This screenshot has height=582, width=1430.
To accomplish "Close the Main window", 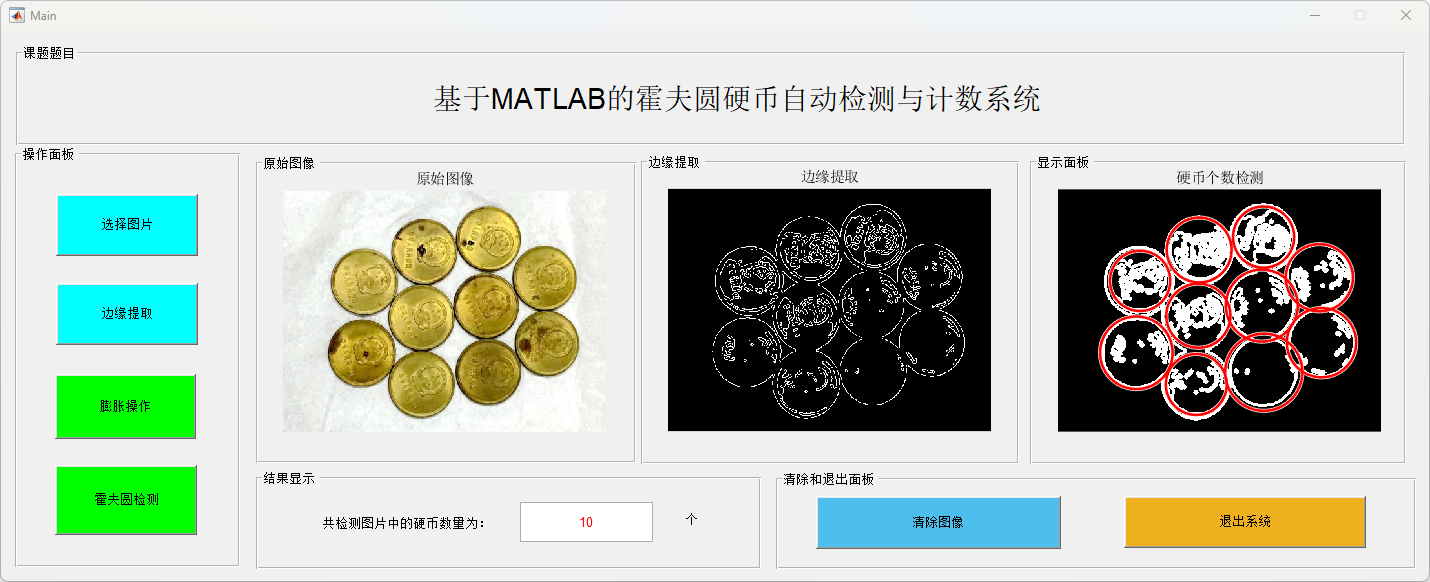I will (1405, 15).
